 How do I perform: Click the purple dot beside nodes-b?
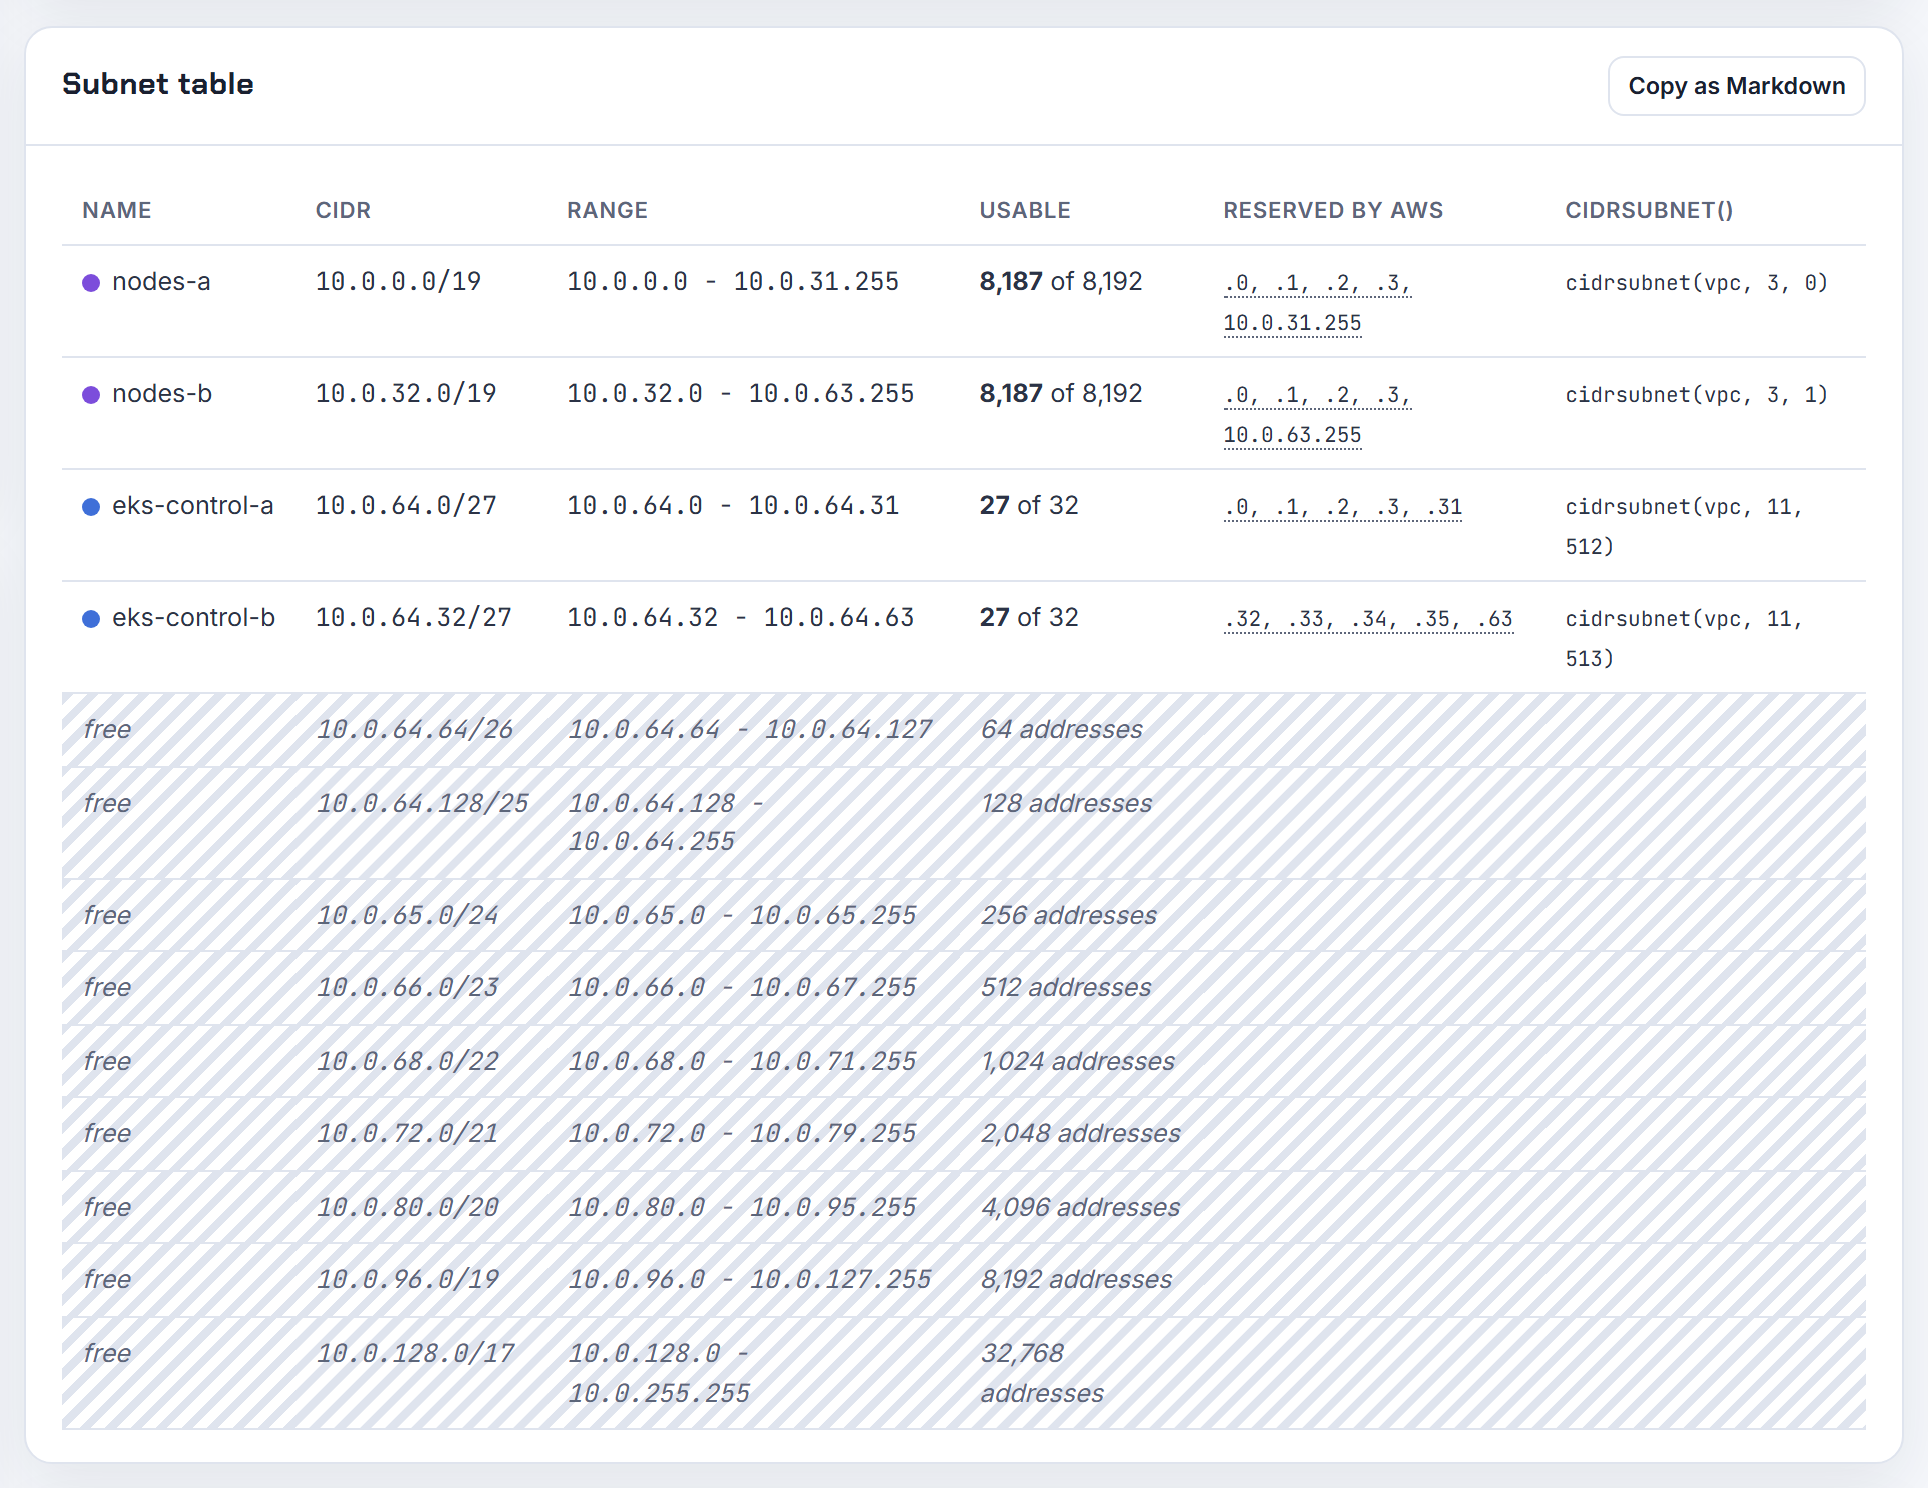tap(91, 395)
